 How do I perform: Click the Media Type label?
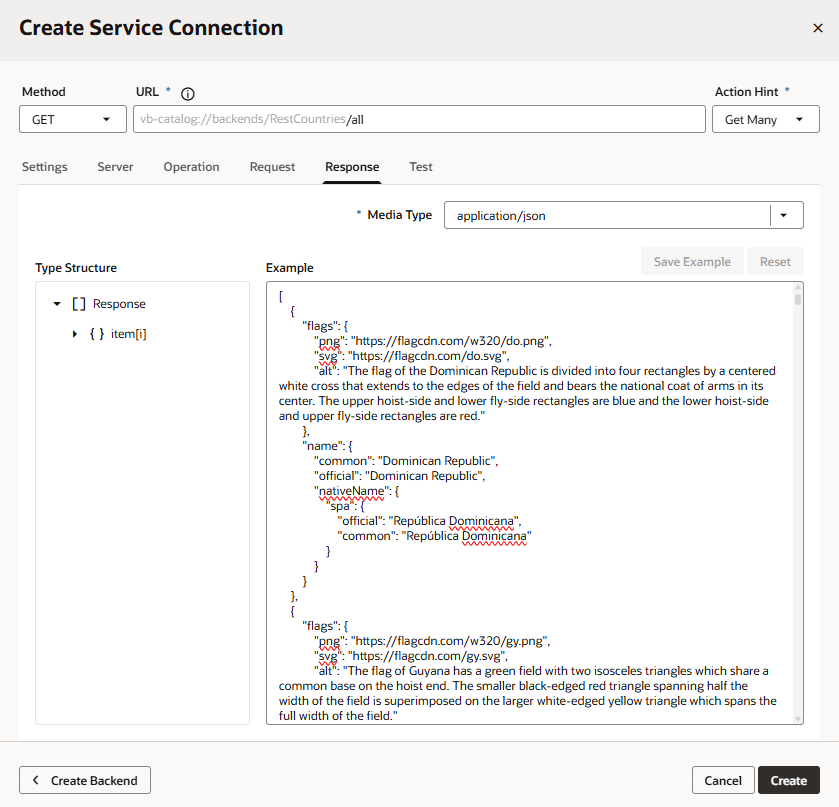tap(400, 215)
